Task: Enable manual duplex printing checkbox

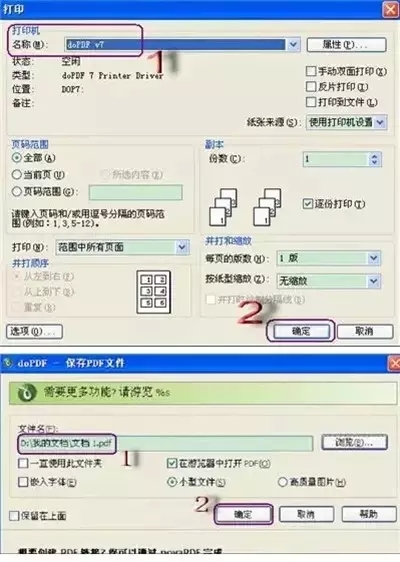Action: coord(311,71)
